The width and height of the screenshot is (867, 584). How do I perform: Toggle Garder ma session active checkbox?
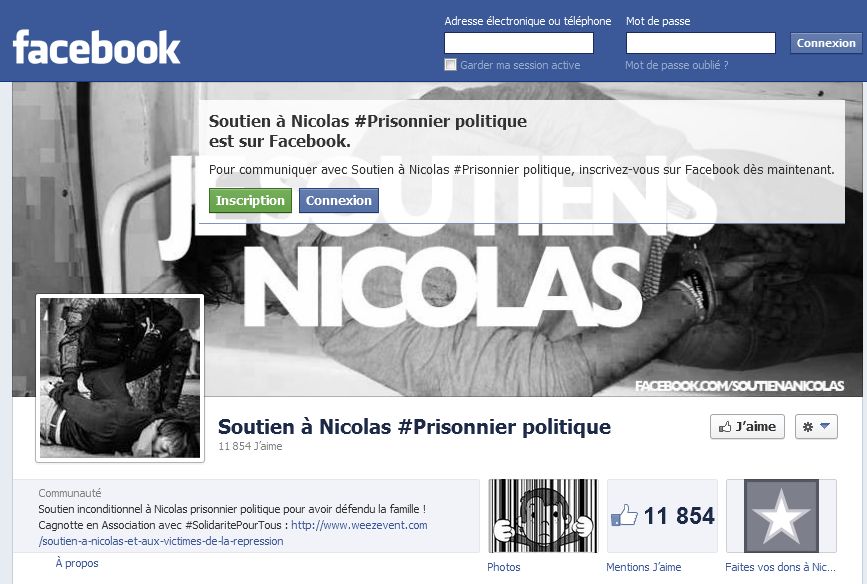pos(450,65)
